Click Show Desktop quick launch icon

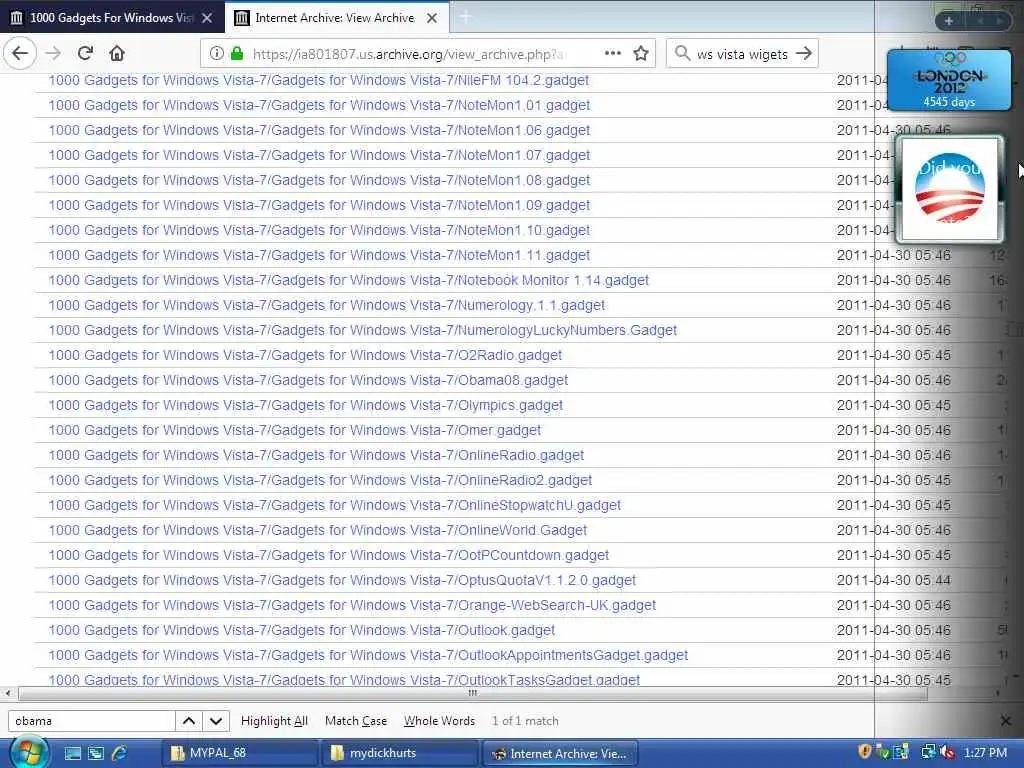pos(72,753)
